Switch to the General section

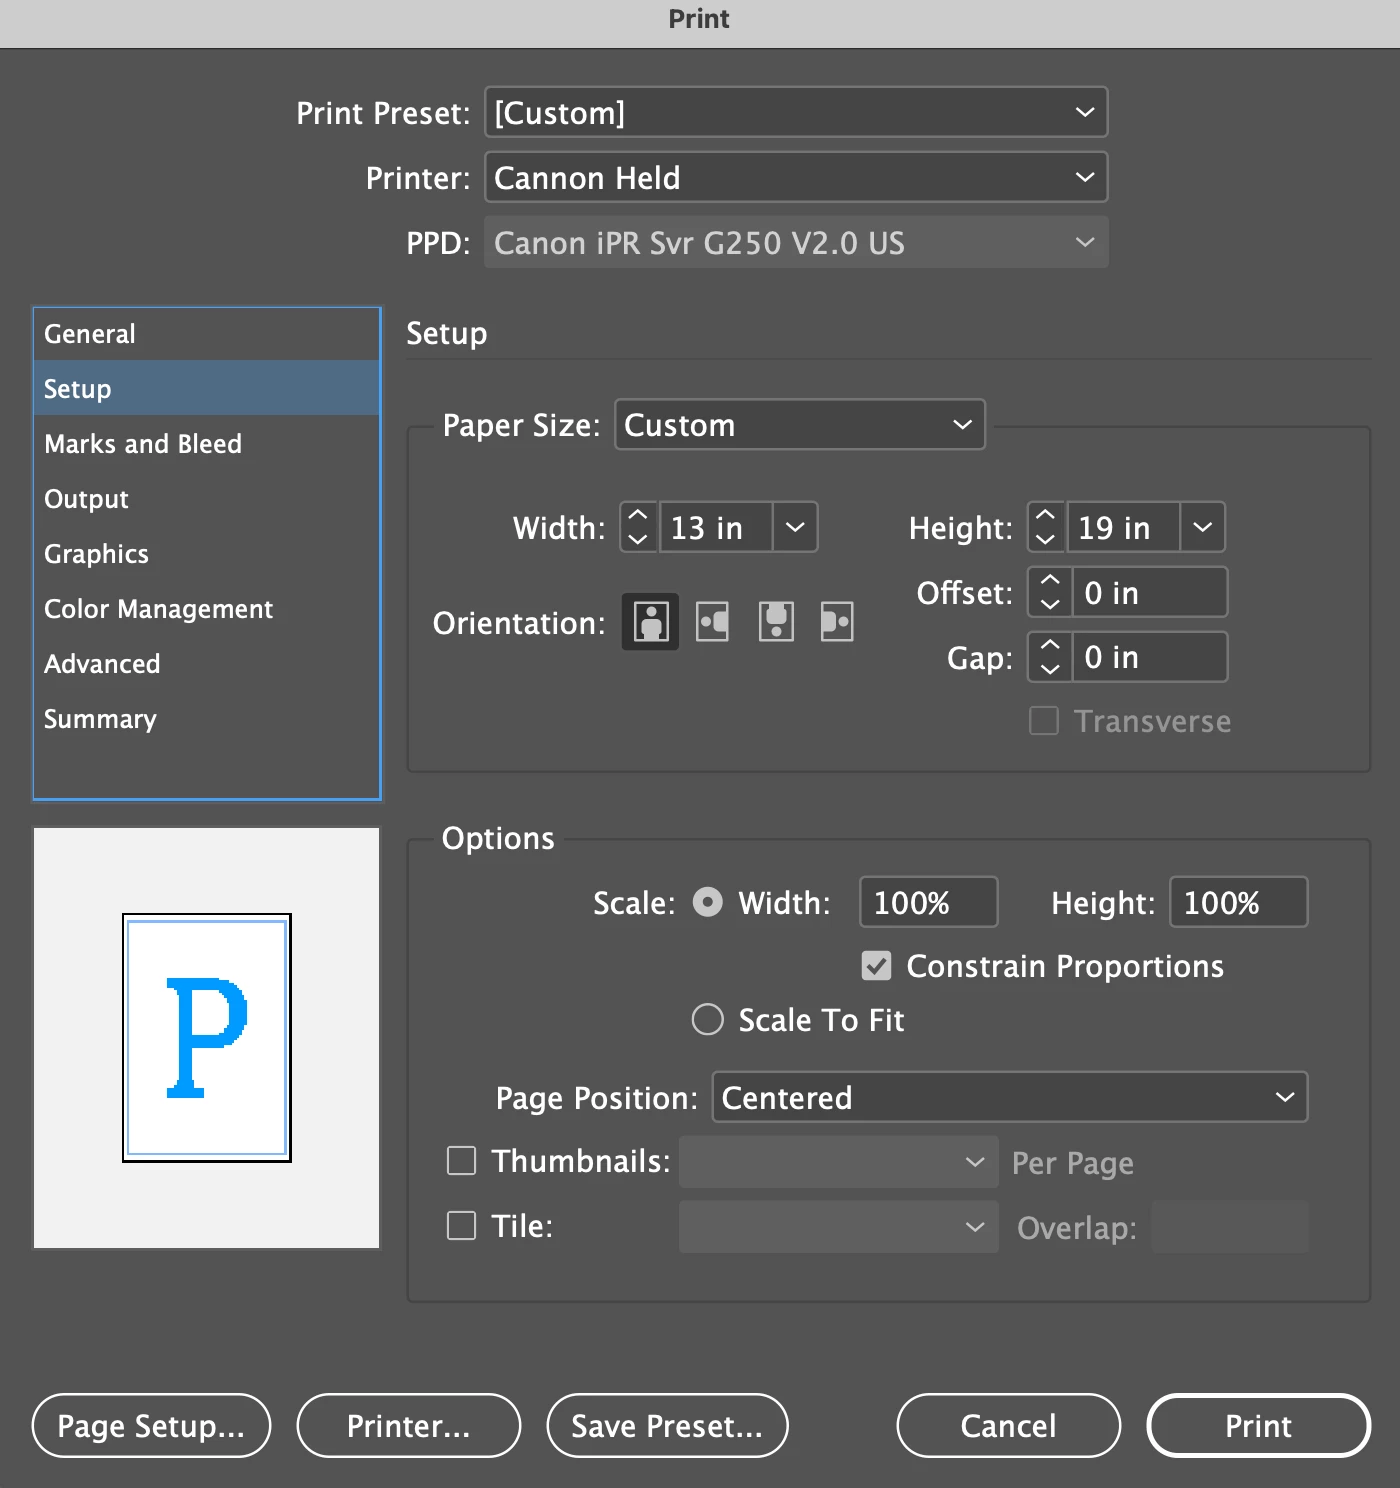tap(207, 334)
